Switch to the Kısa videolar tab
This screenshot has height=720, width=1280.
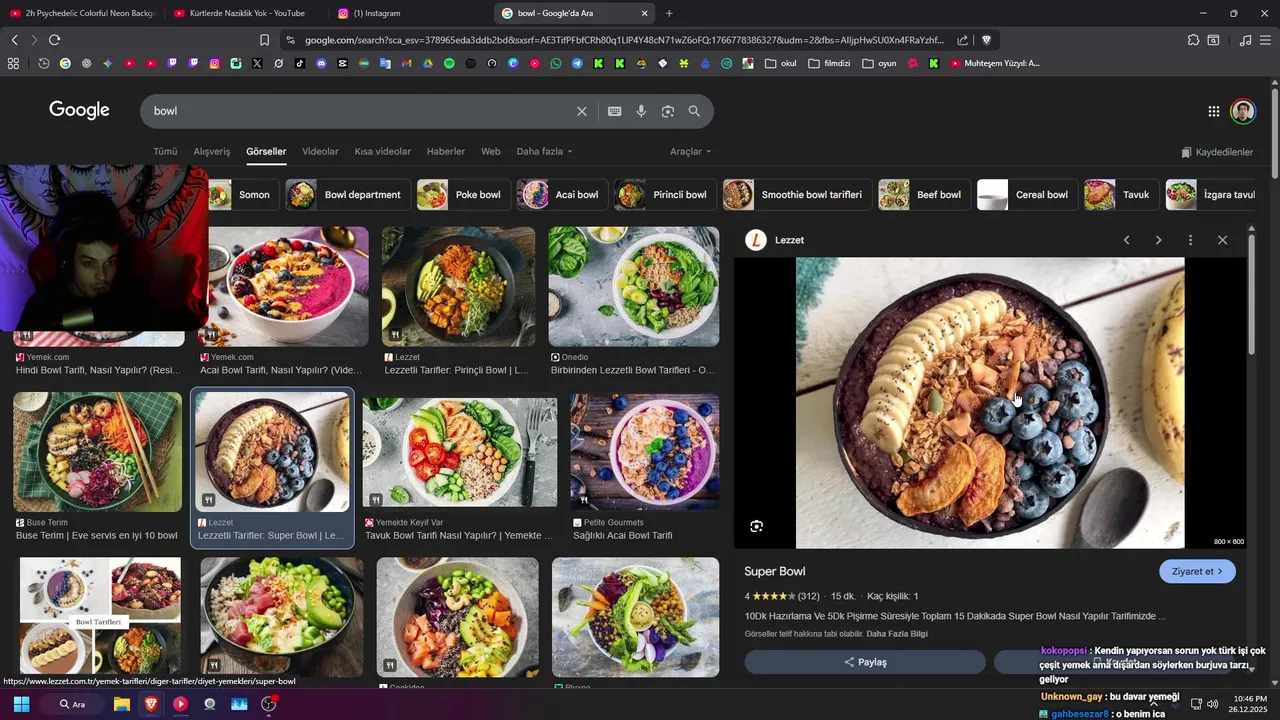coord(382,151)
